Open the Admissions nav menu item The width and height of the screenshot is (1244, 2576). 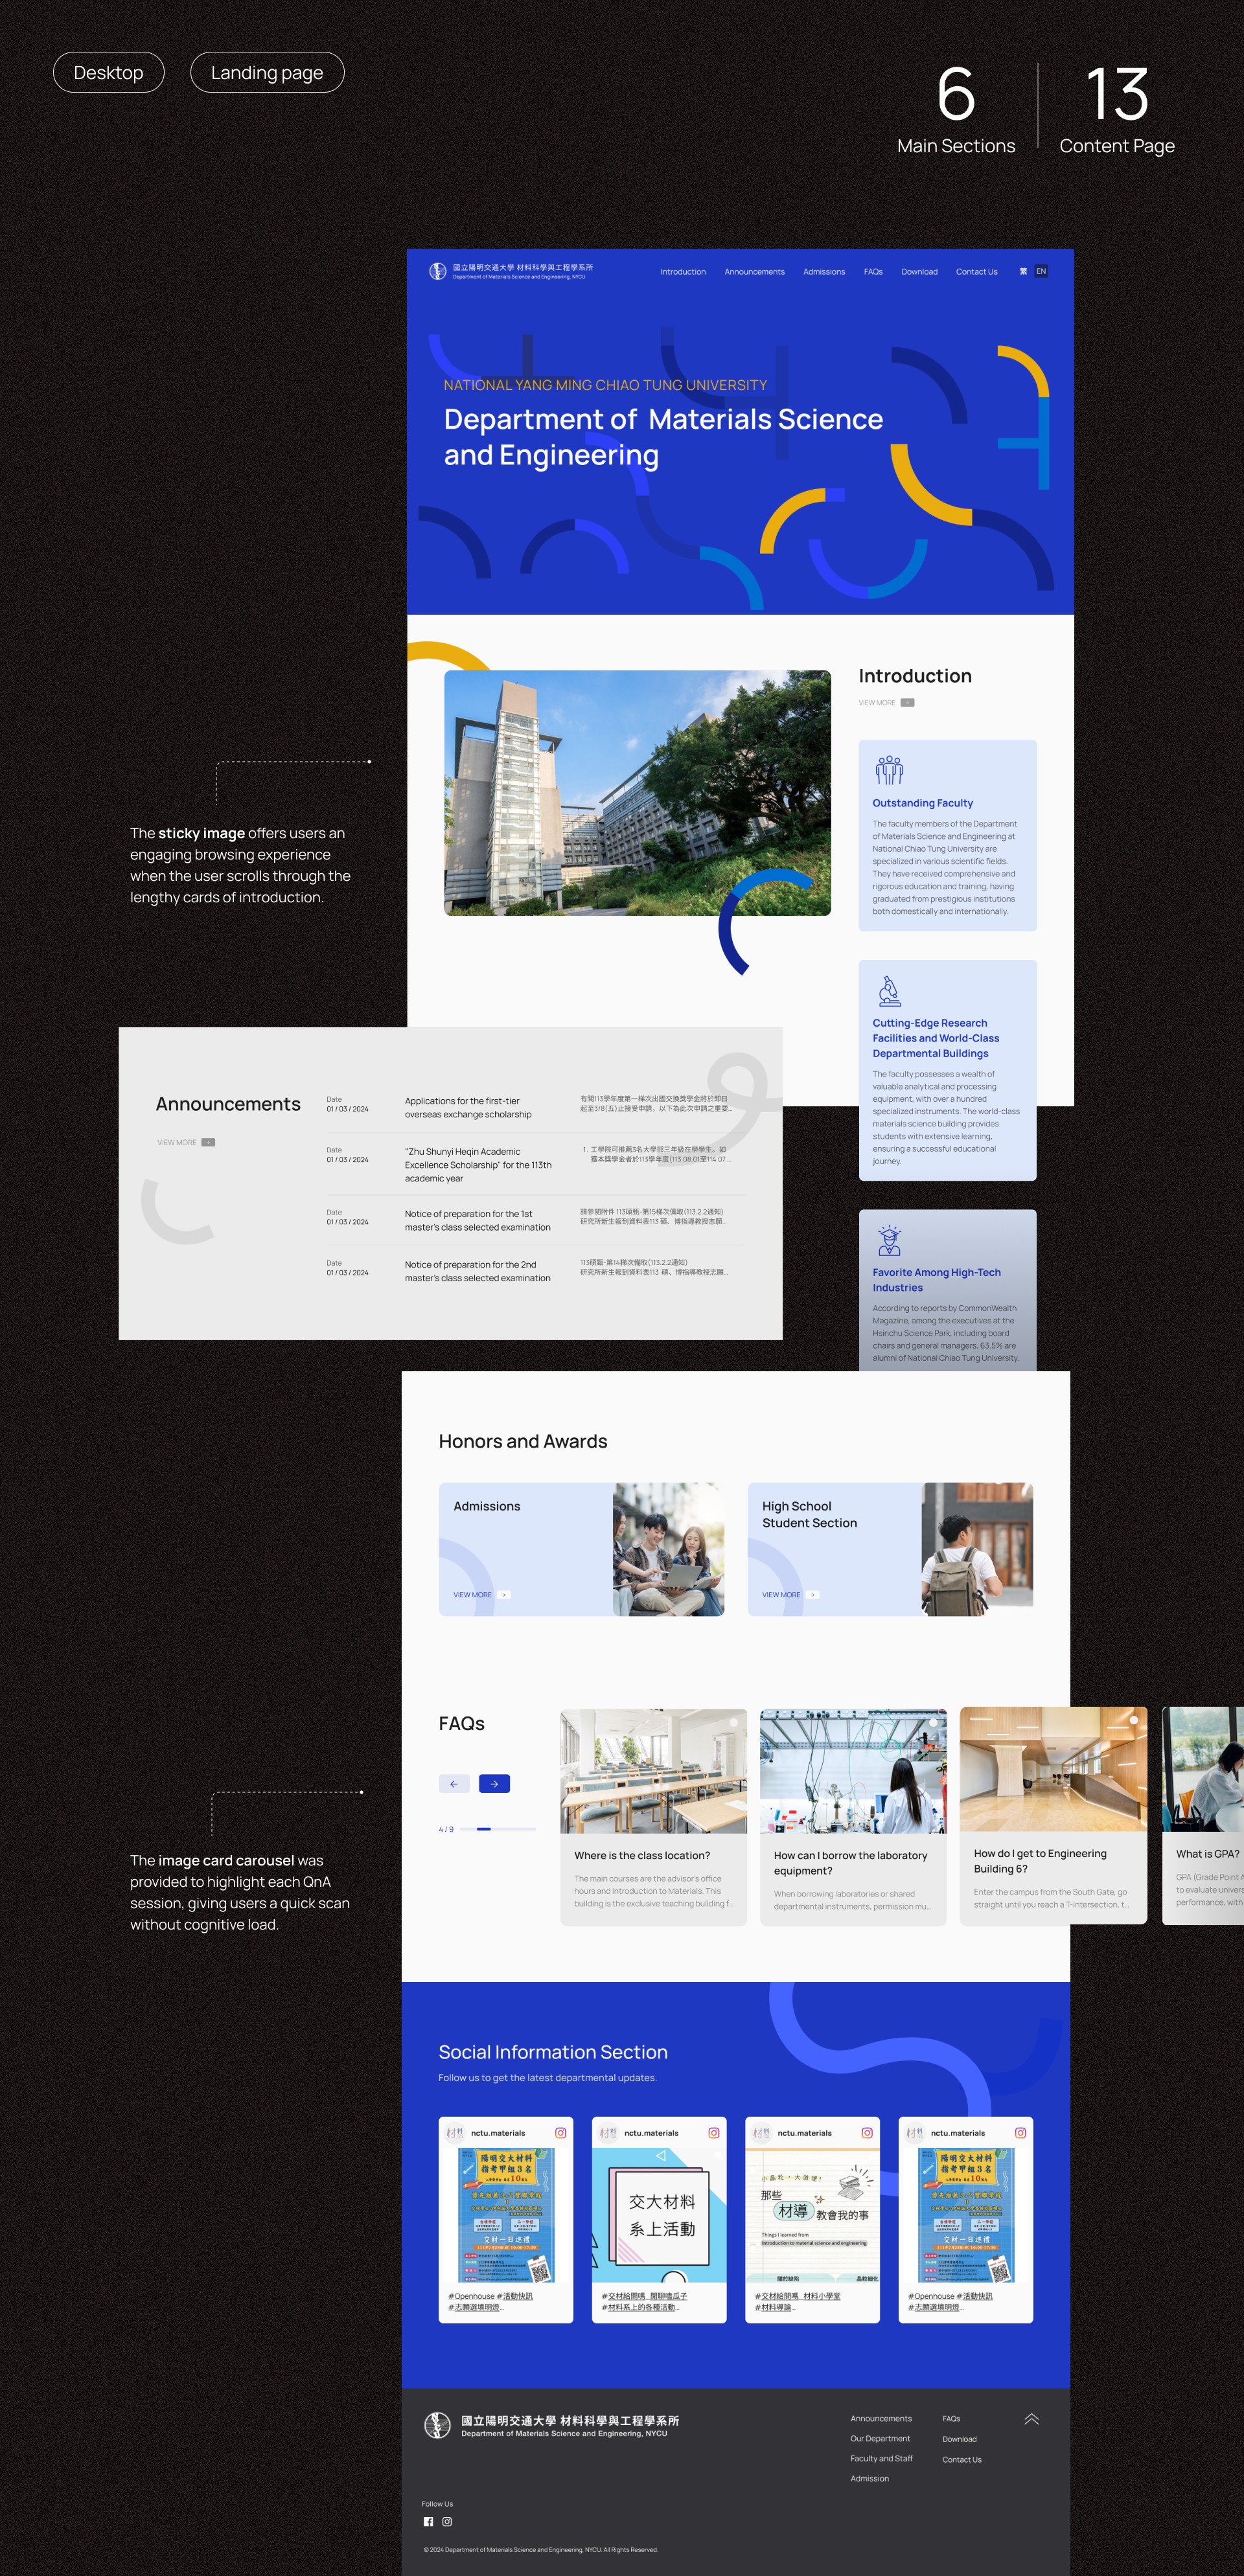point(824,272)
